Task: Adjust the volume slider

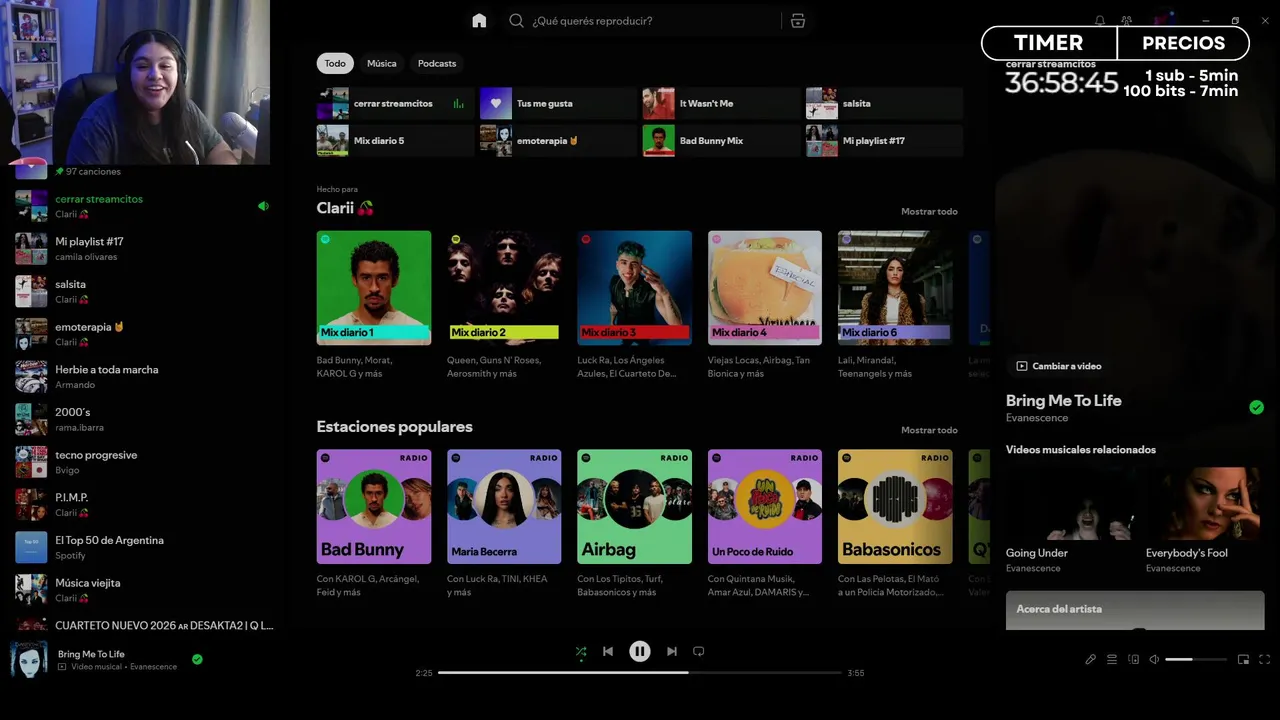Action: (1196, 659)
